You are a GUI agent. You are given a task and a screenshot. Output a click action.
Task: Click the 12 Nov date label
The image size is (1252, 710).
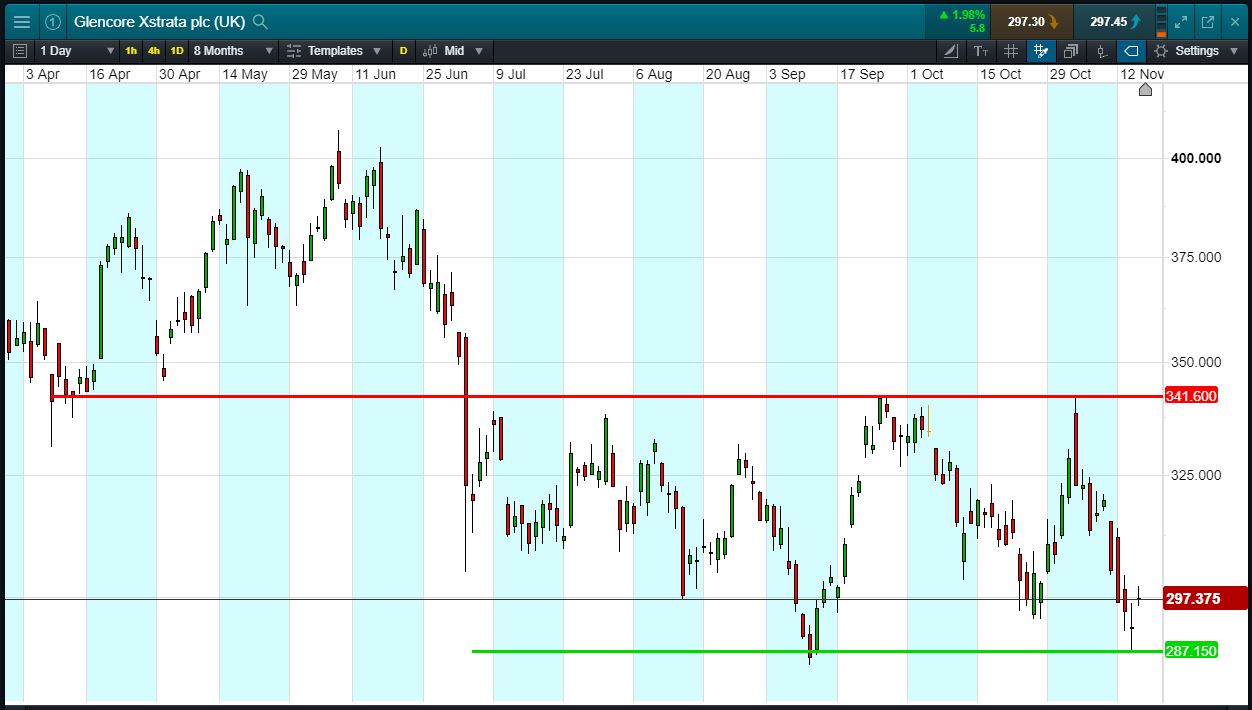pos(1142,74)
